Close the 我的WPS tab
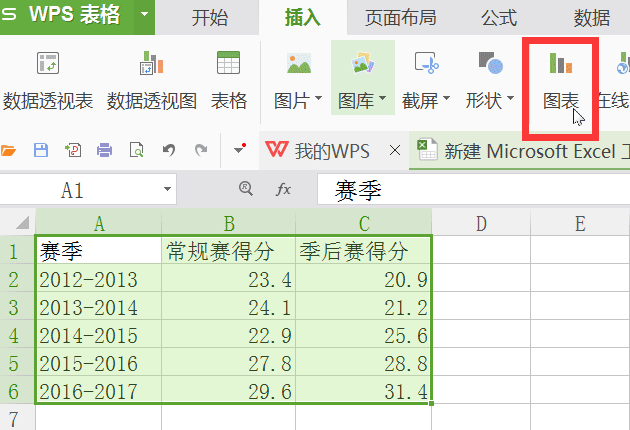Screen dimensions: 630x430 click(395, 151)
